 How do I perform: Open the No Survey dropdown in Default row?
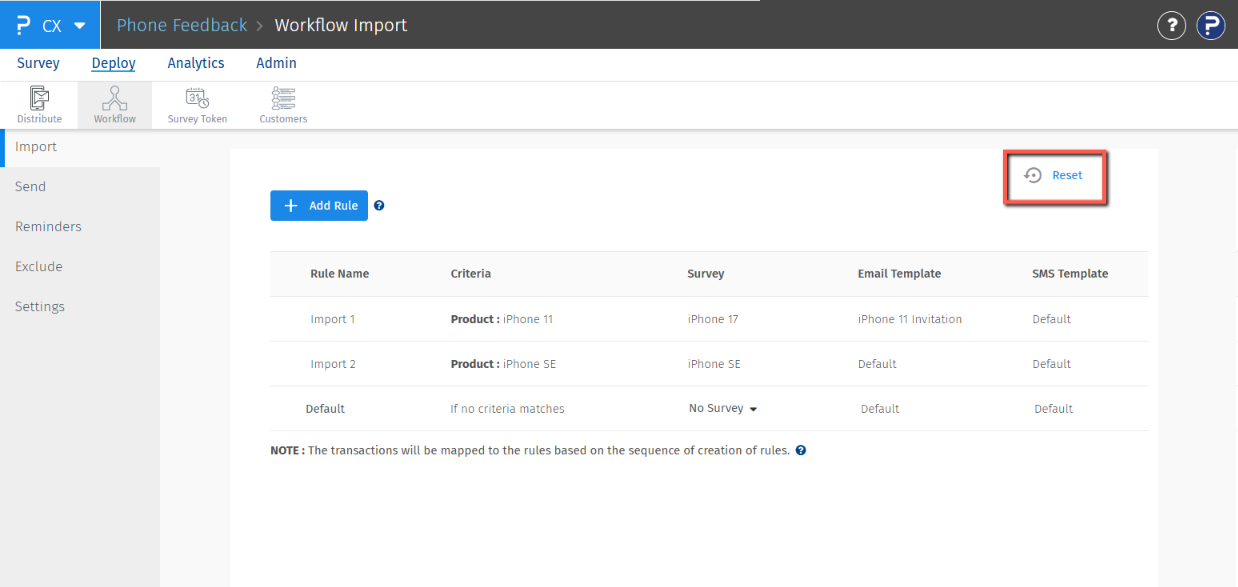click(722, 408)
